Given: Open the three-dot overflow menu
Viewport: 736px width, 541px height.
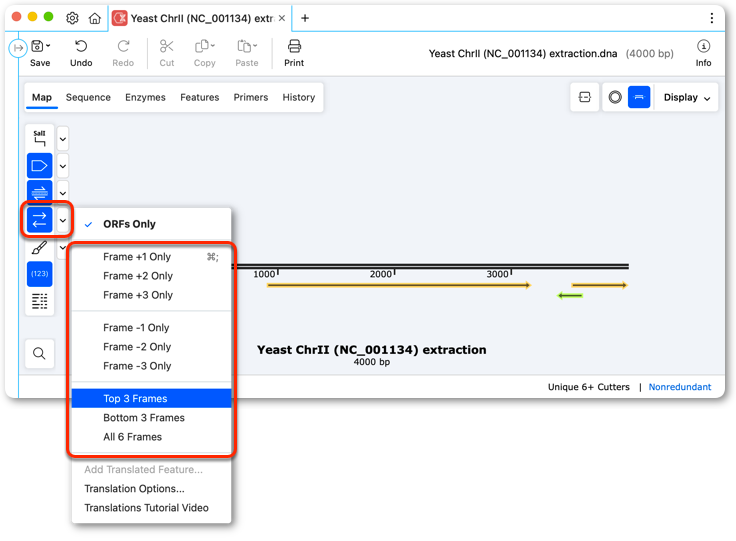Looking at the screenshot, I should [712, 18].
